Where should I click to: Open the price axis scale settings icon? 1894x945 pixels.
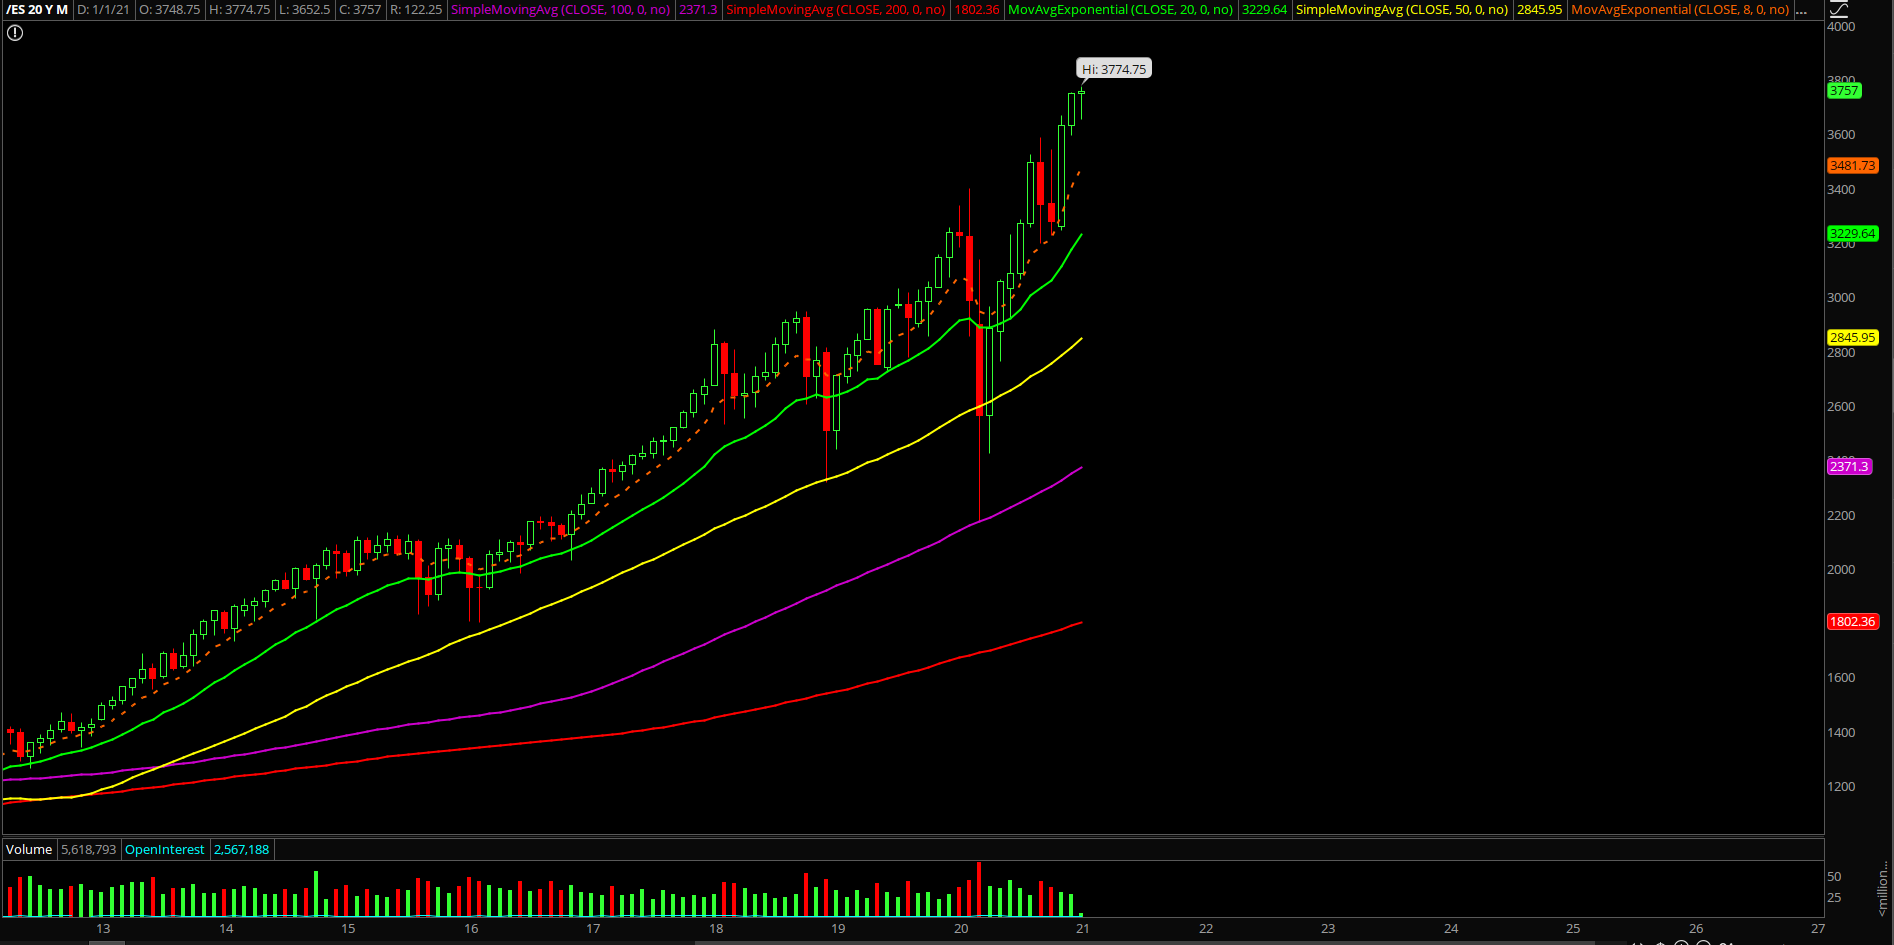pos(1839,9)
